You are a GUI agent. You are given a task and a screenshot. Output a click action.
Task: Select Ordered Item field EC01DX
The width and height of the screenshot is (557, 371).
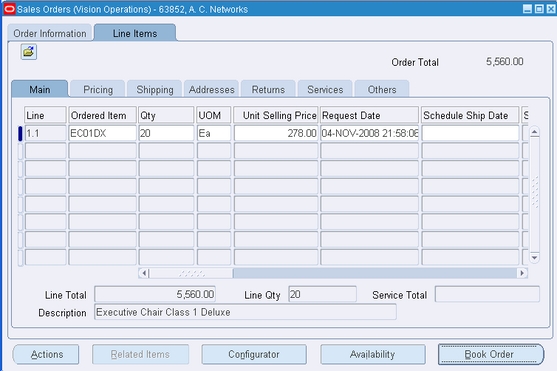[x=102, y=133]
